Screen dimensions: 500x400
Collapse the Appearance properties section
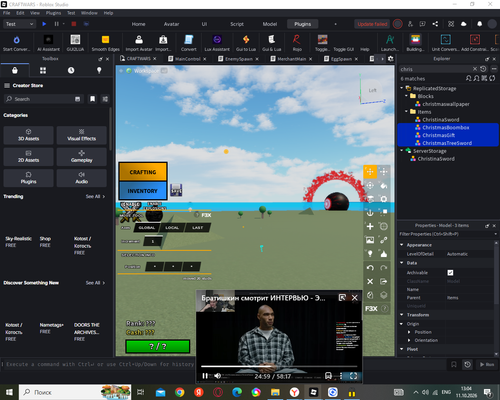(402, 245)
